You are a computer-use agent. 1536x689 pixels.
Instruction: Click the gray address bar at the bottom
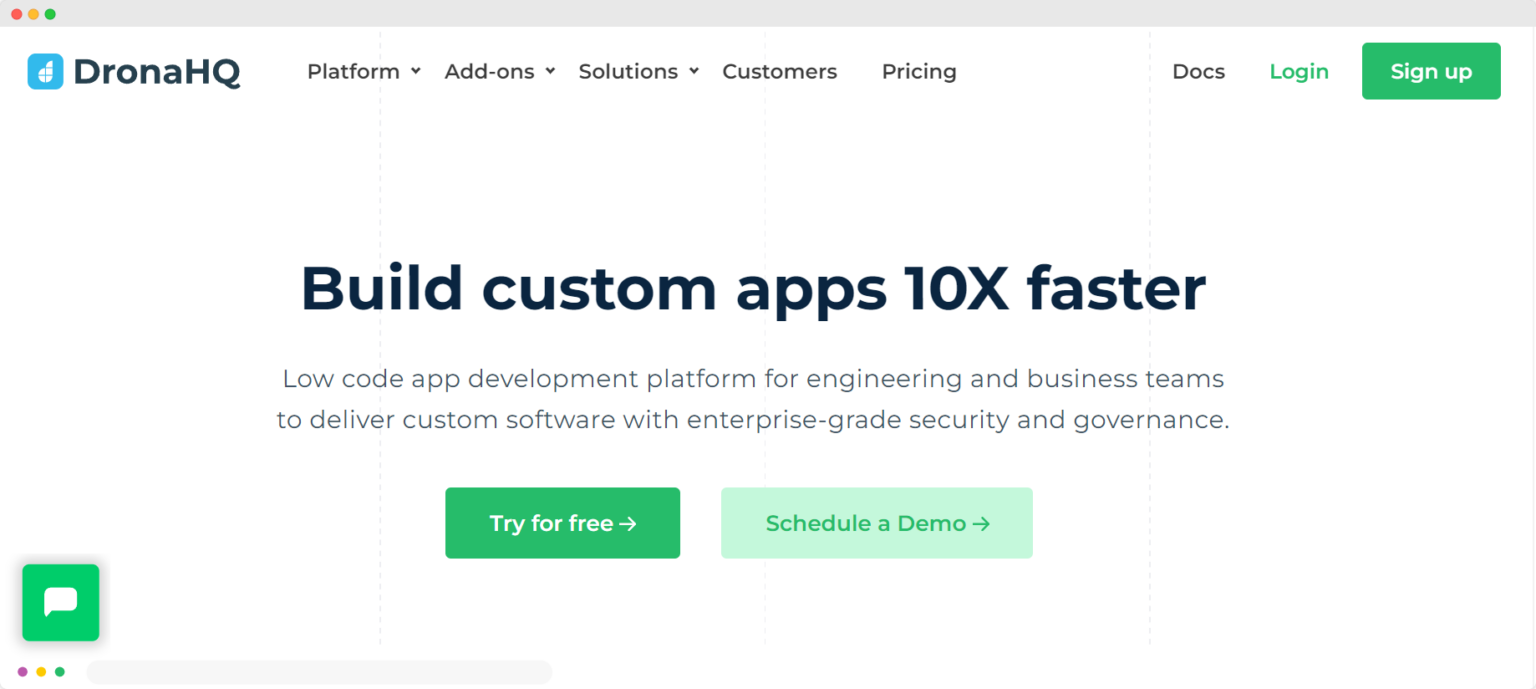[x=320, y=672]
